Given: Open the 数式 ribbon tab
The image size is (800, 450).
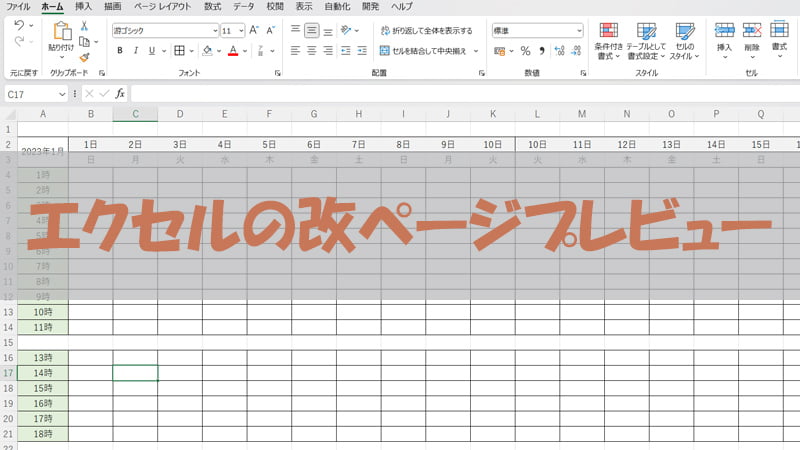Looking at the screenshot, I should pyautogui.click(x=212, y=6).
